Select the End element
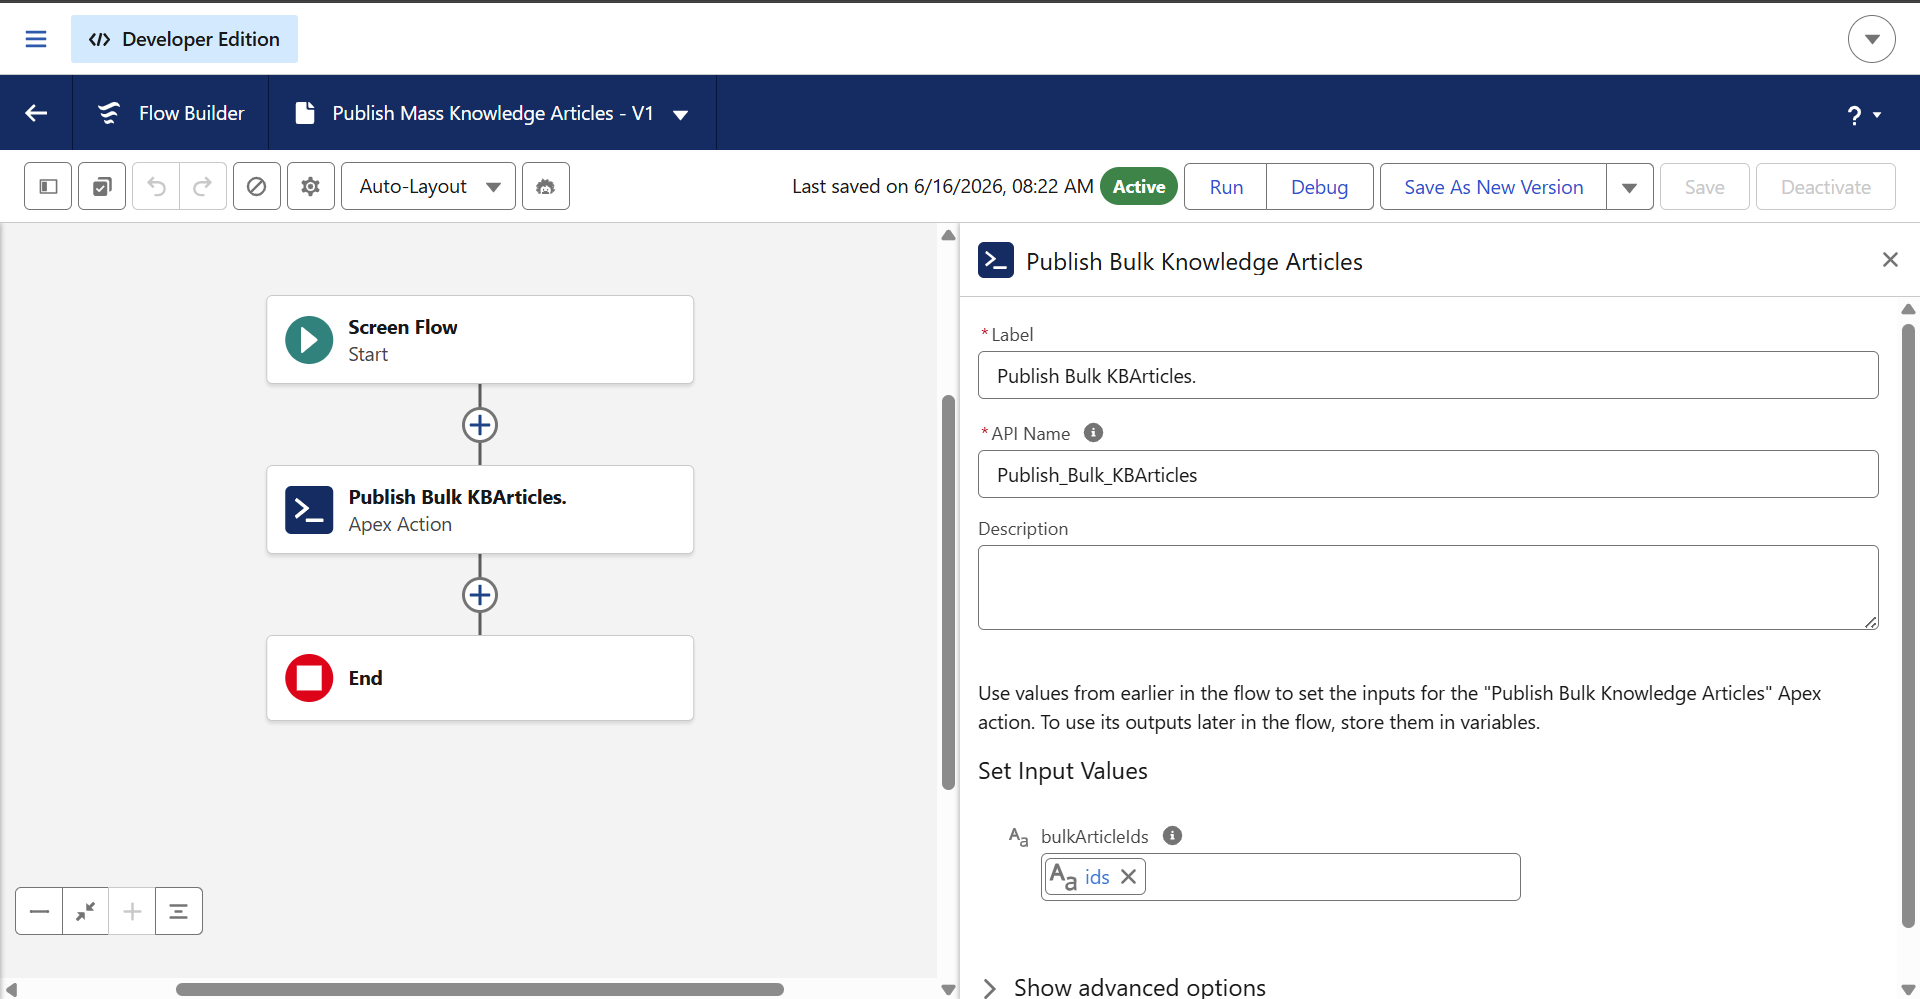The height and width of the screenshot is (999, 1920). click(x=480, y=678)
